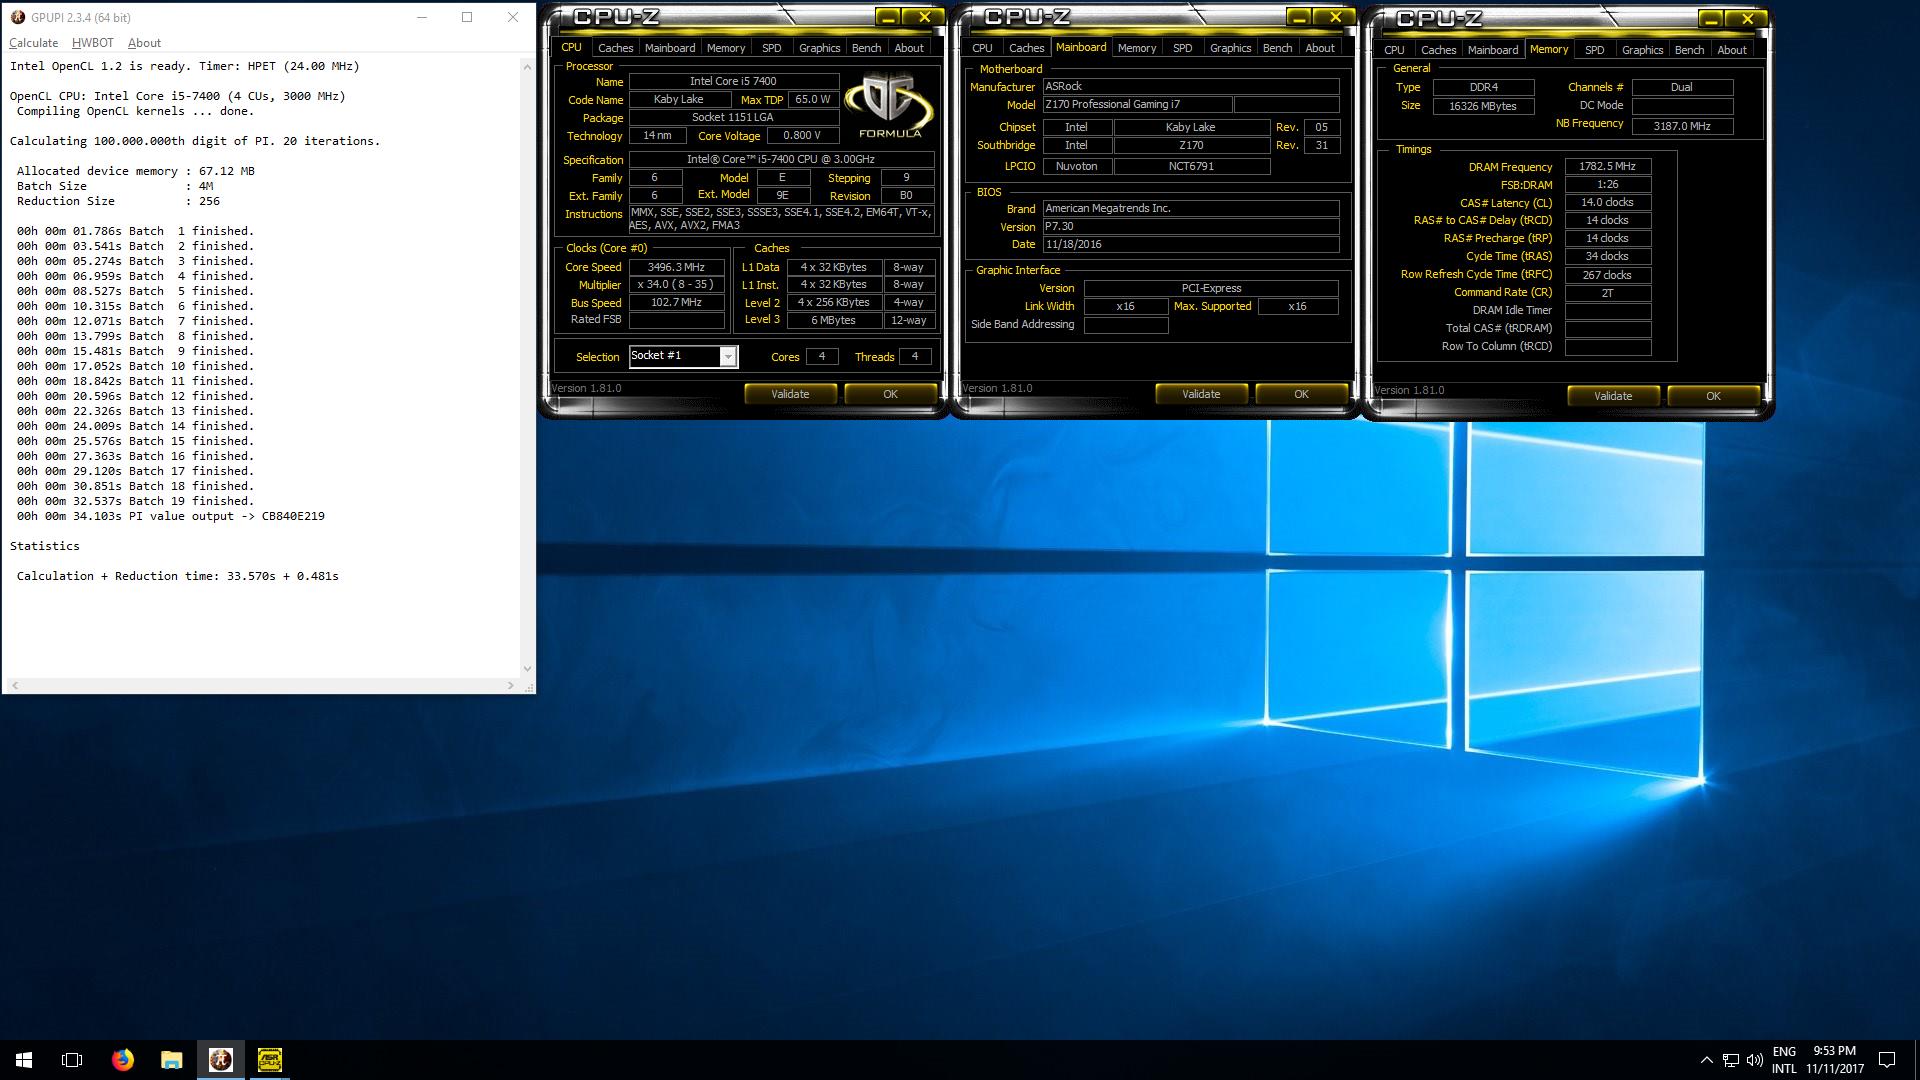Minimize the GPUPI window
Screen dimensions: 1920x1080
tap(421, 17)
